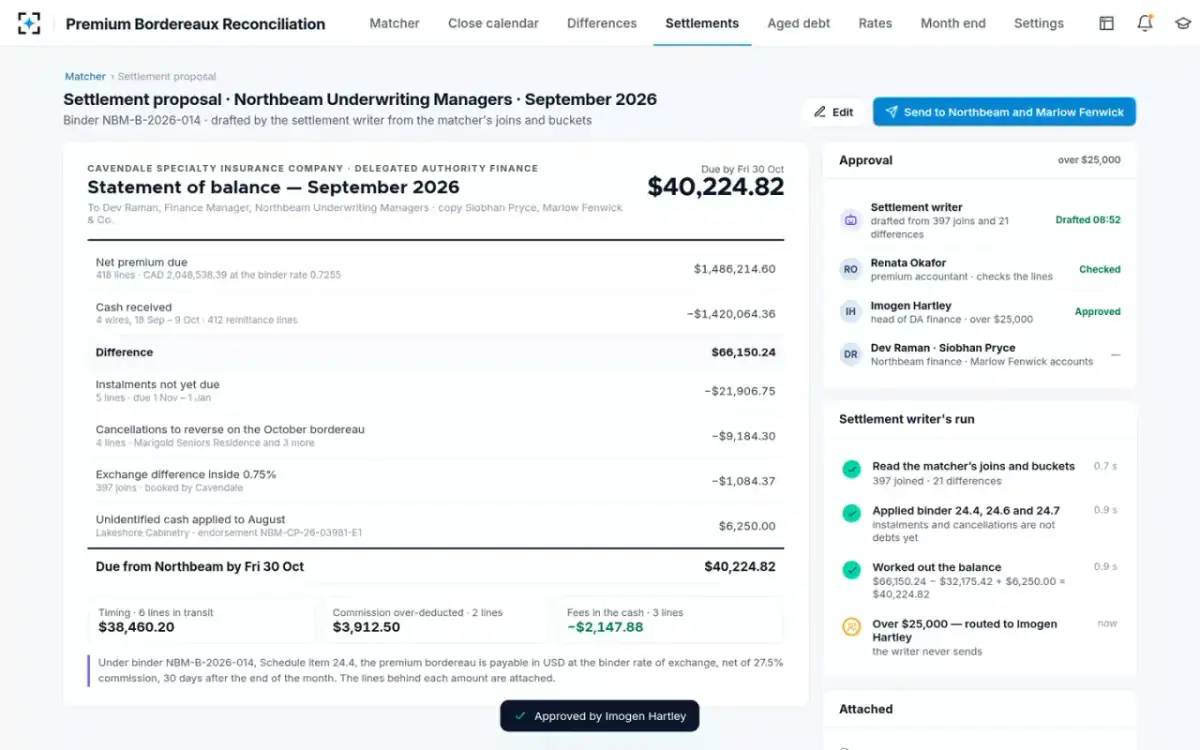Select the Net premium due row label
The image size is (1200, 750).
point(141,262)
